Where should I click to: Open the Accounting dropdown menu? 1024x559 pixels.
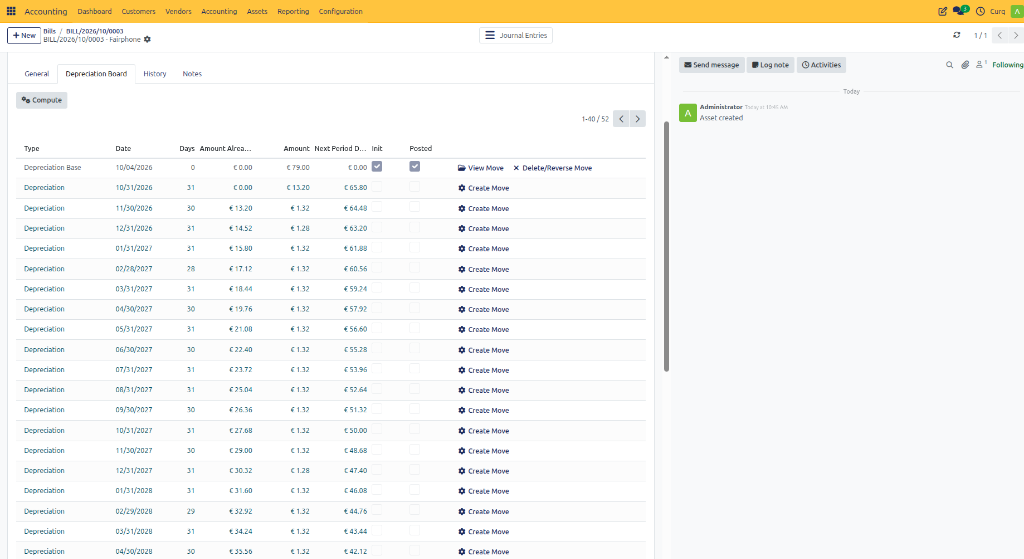pyautogui.click(x=219, y=11)
